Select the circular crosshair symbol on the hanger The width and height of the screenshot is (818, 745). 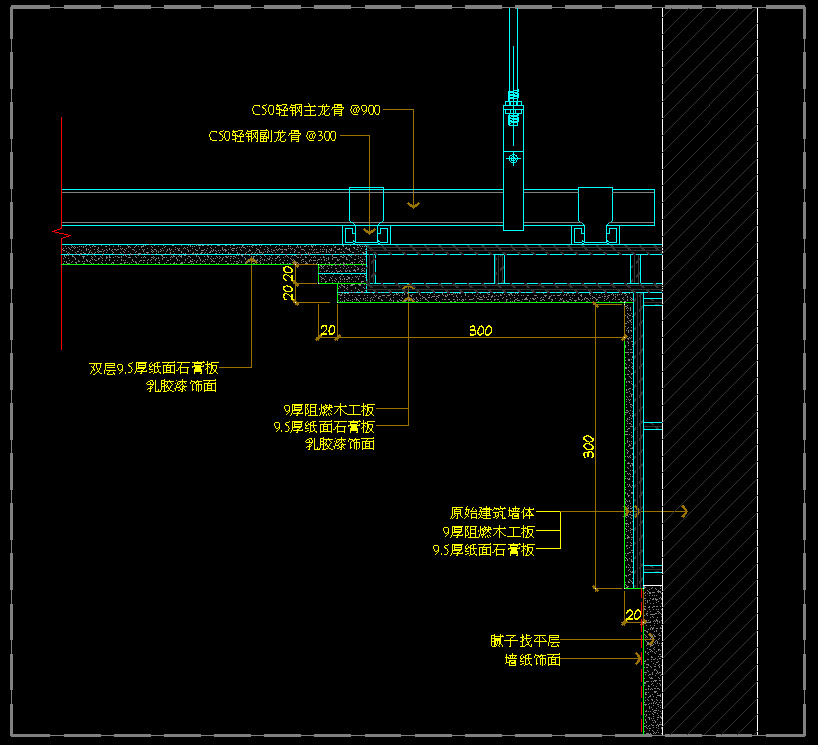(514, 158)
